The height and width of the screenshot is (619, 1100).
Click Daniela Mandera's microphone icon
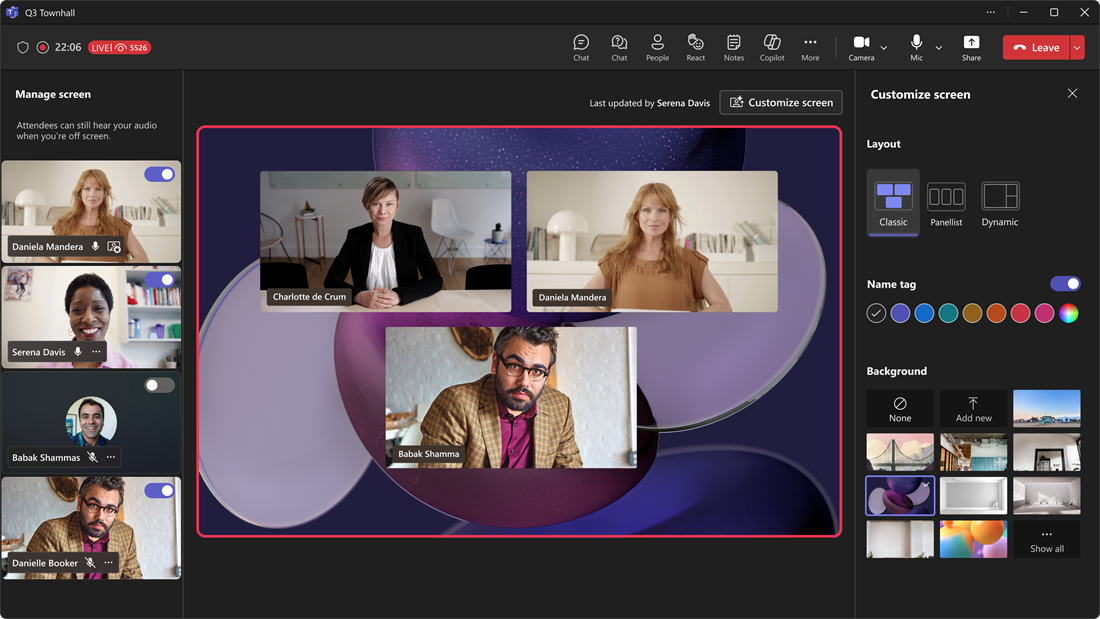(x=95, y=246)
